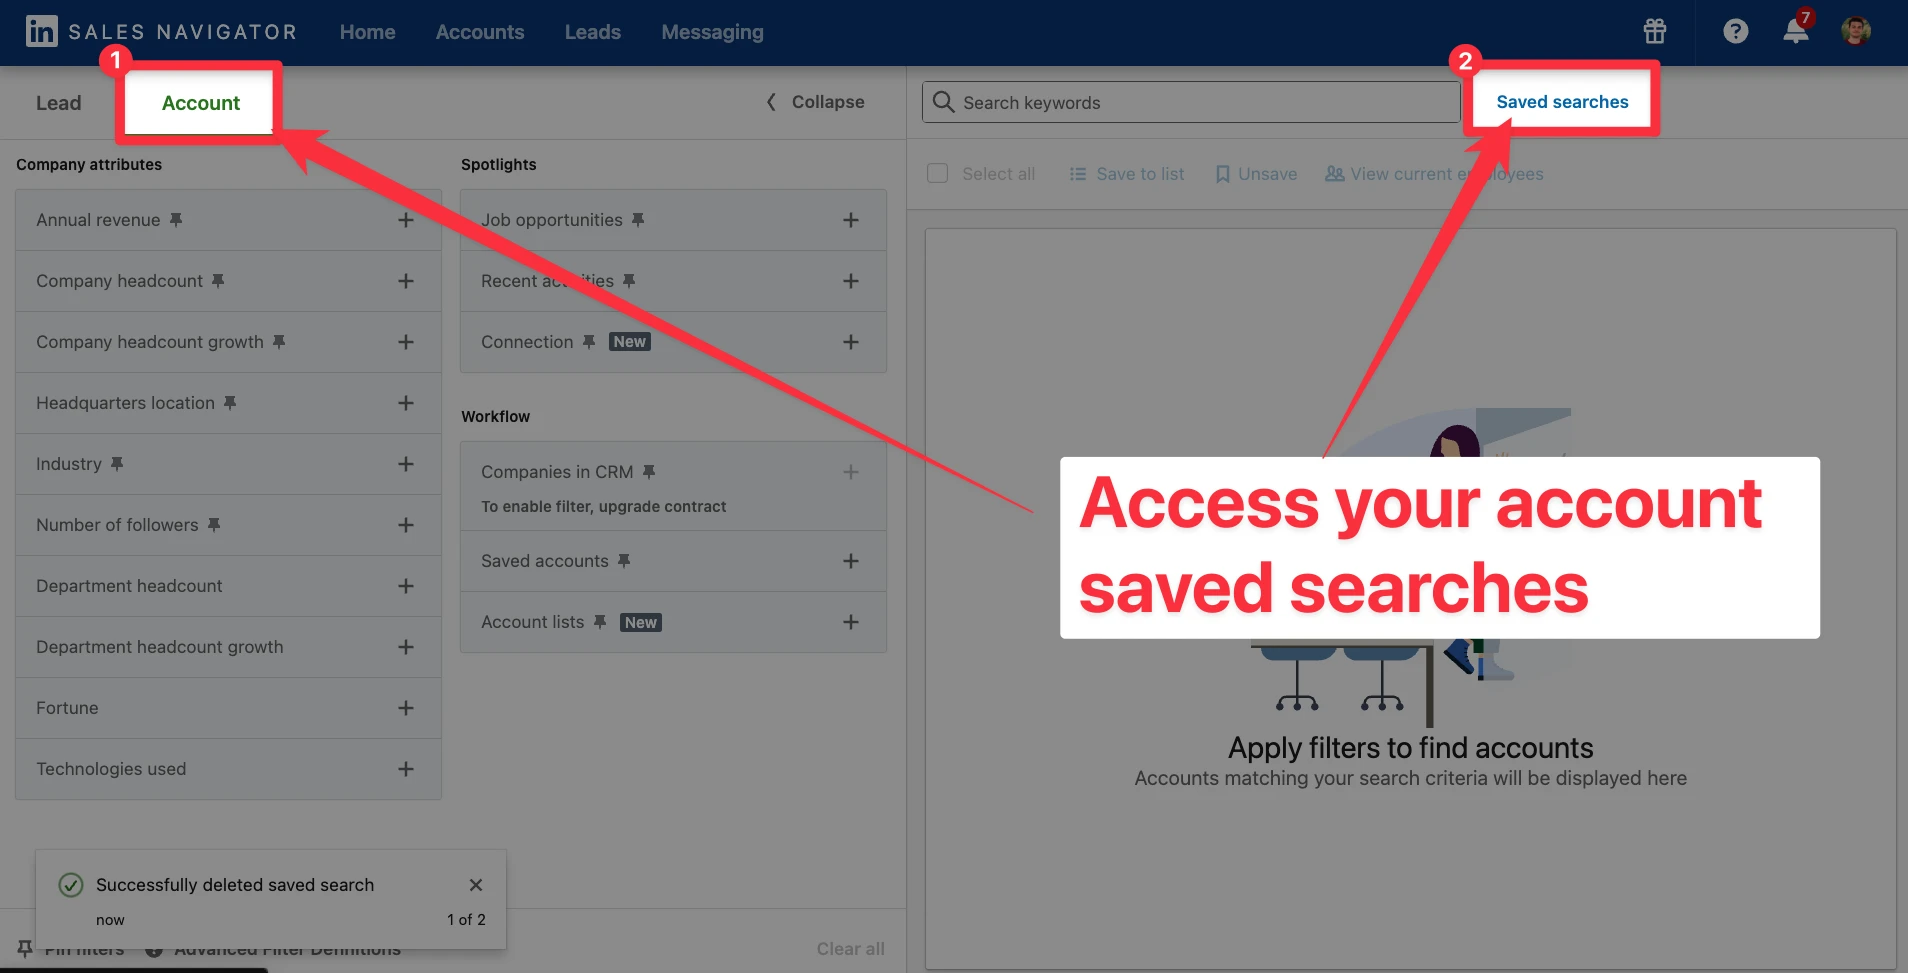Pin the Headquarters location filter
This screenshot has height=973, width=1908.
tap(230, 403)
